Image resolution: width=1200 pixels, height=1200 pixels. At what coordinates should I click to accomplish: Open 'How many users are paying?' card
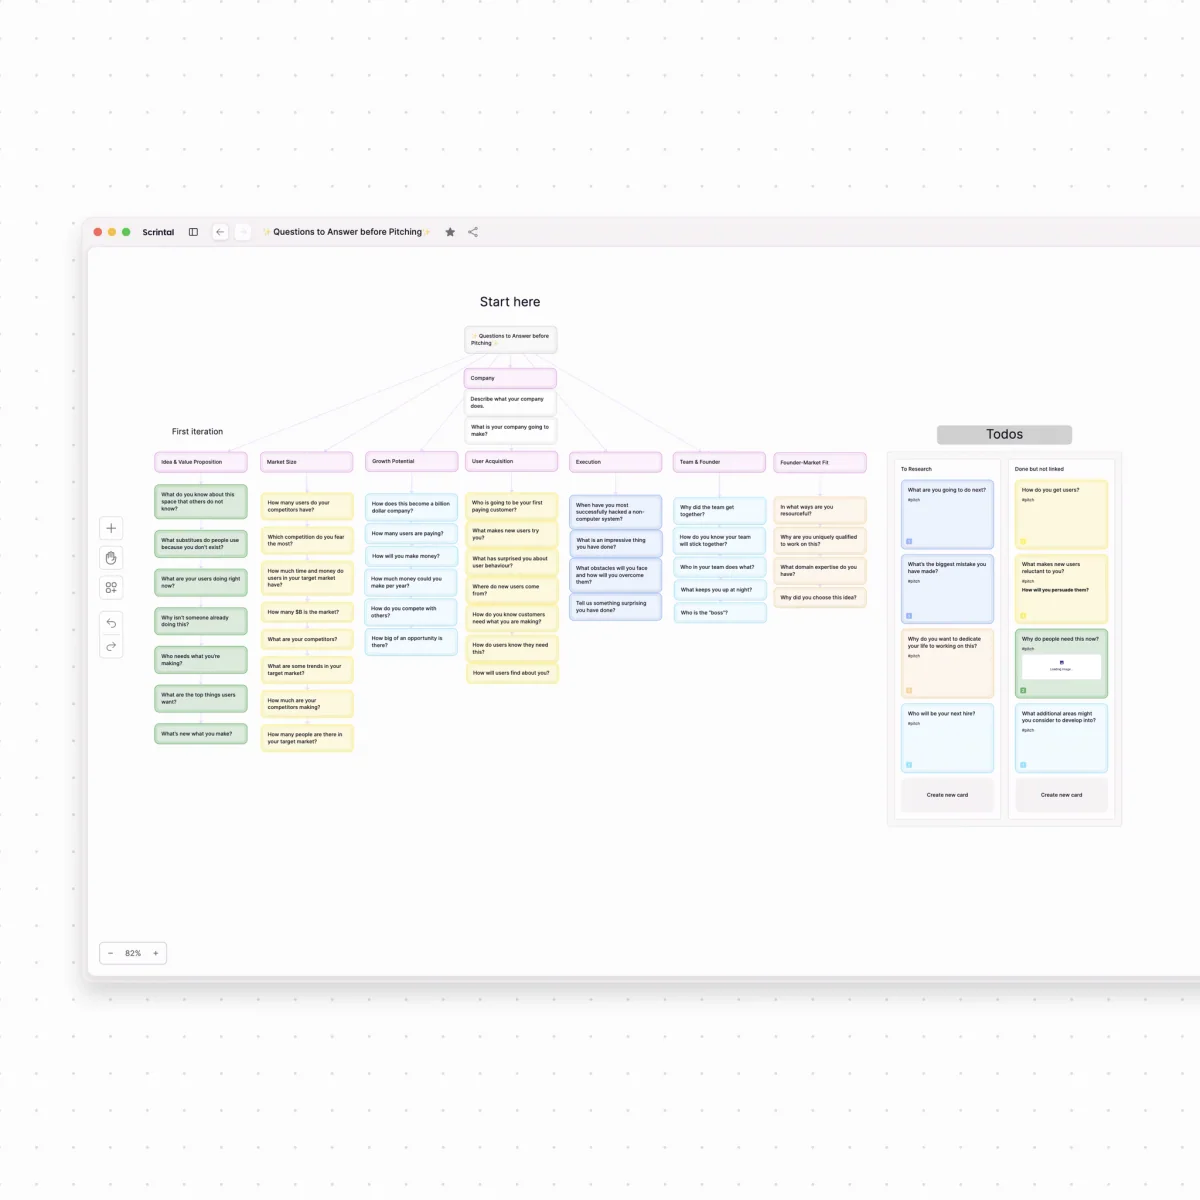click(411, 533)
